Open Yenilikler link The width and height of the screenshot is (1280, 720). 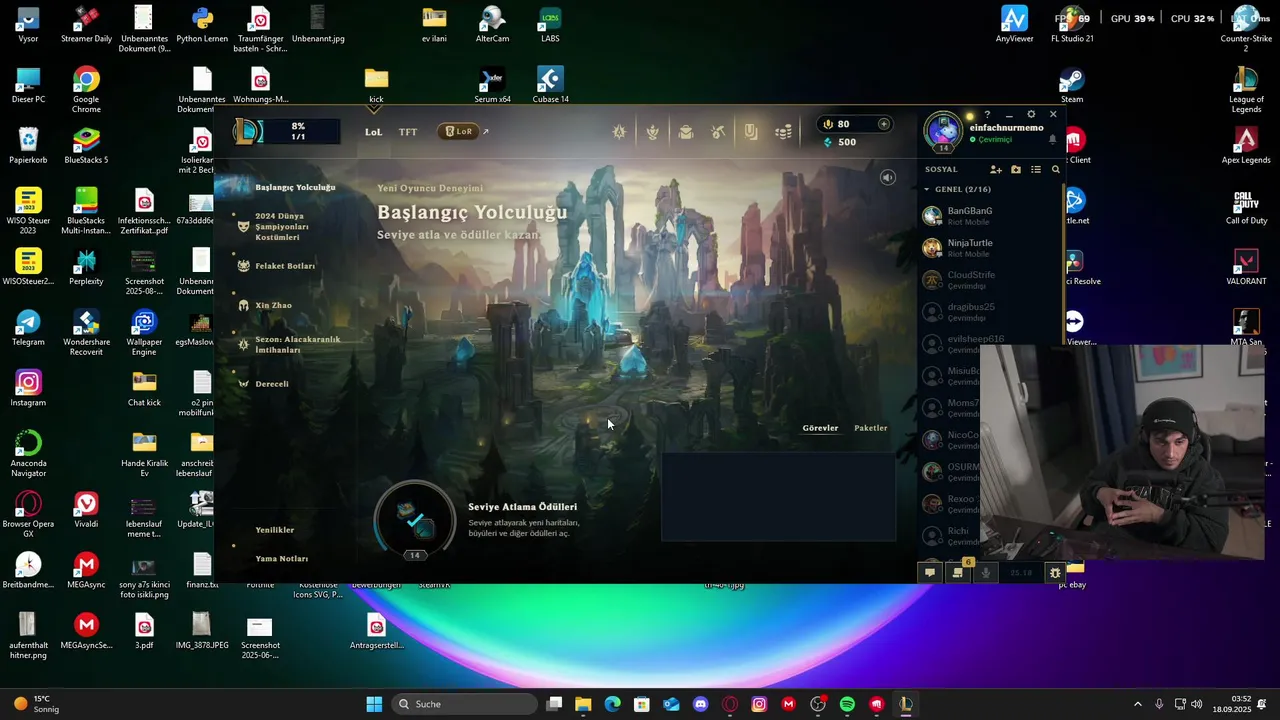(275, 530)
